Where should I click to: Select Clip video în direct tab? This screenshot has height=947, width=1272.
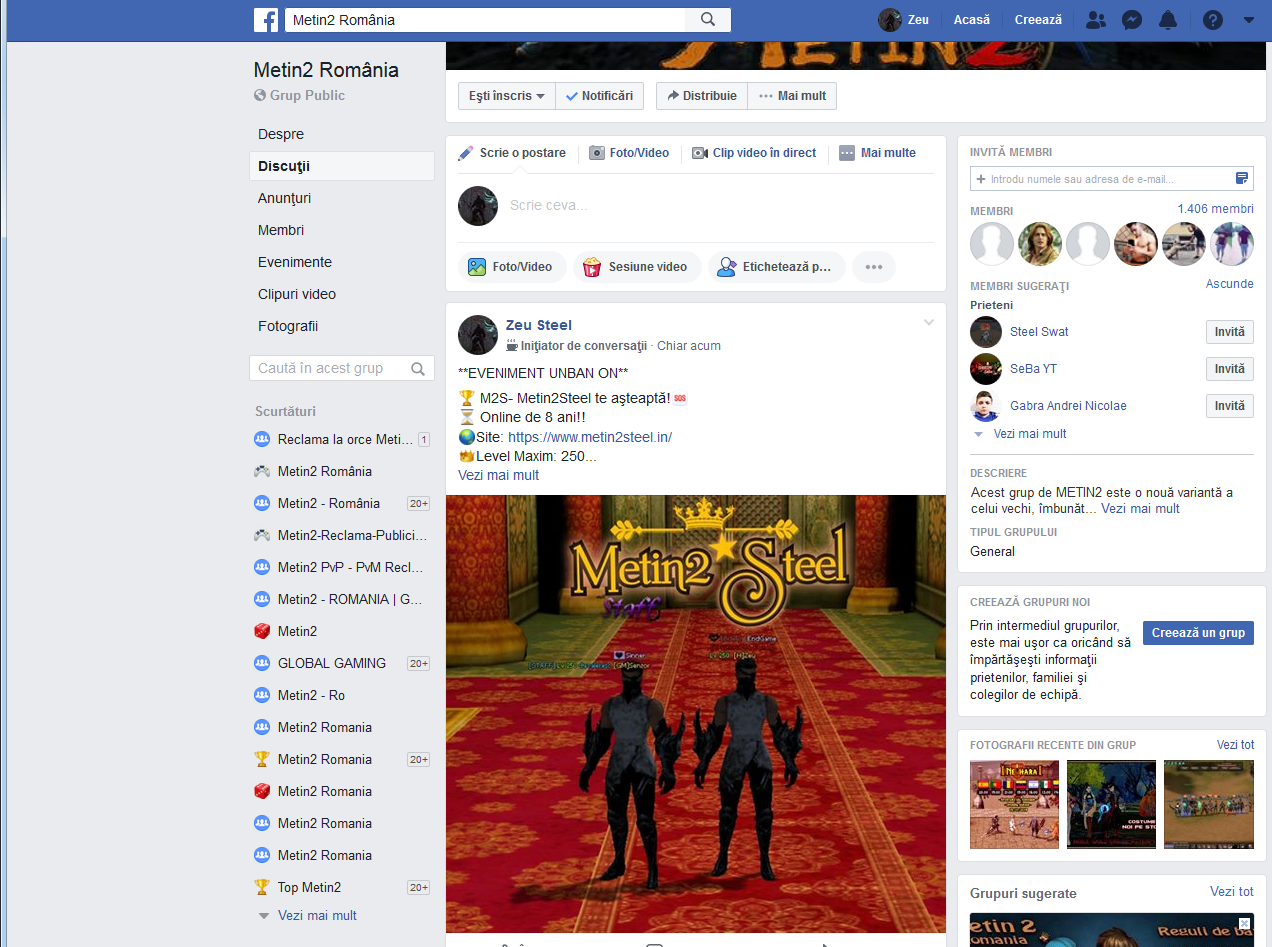pos(754,153)
